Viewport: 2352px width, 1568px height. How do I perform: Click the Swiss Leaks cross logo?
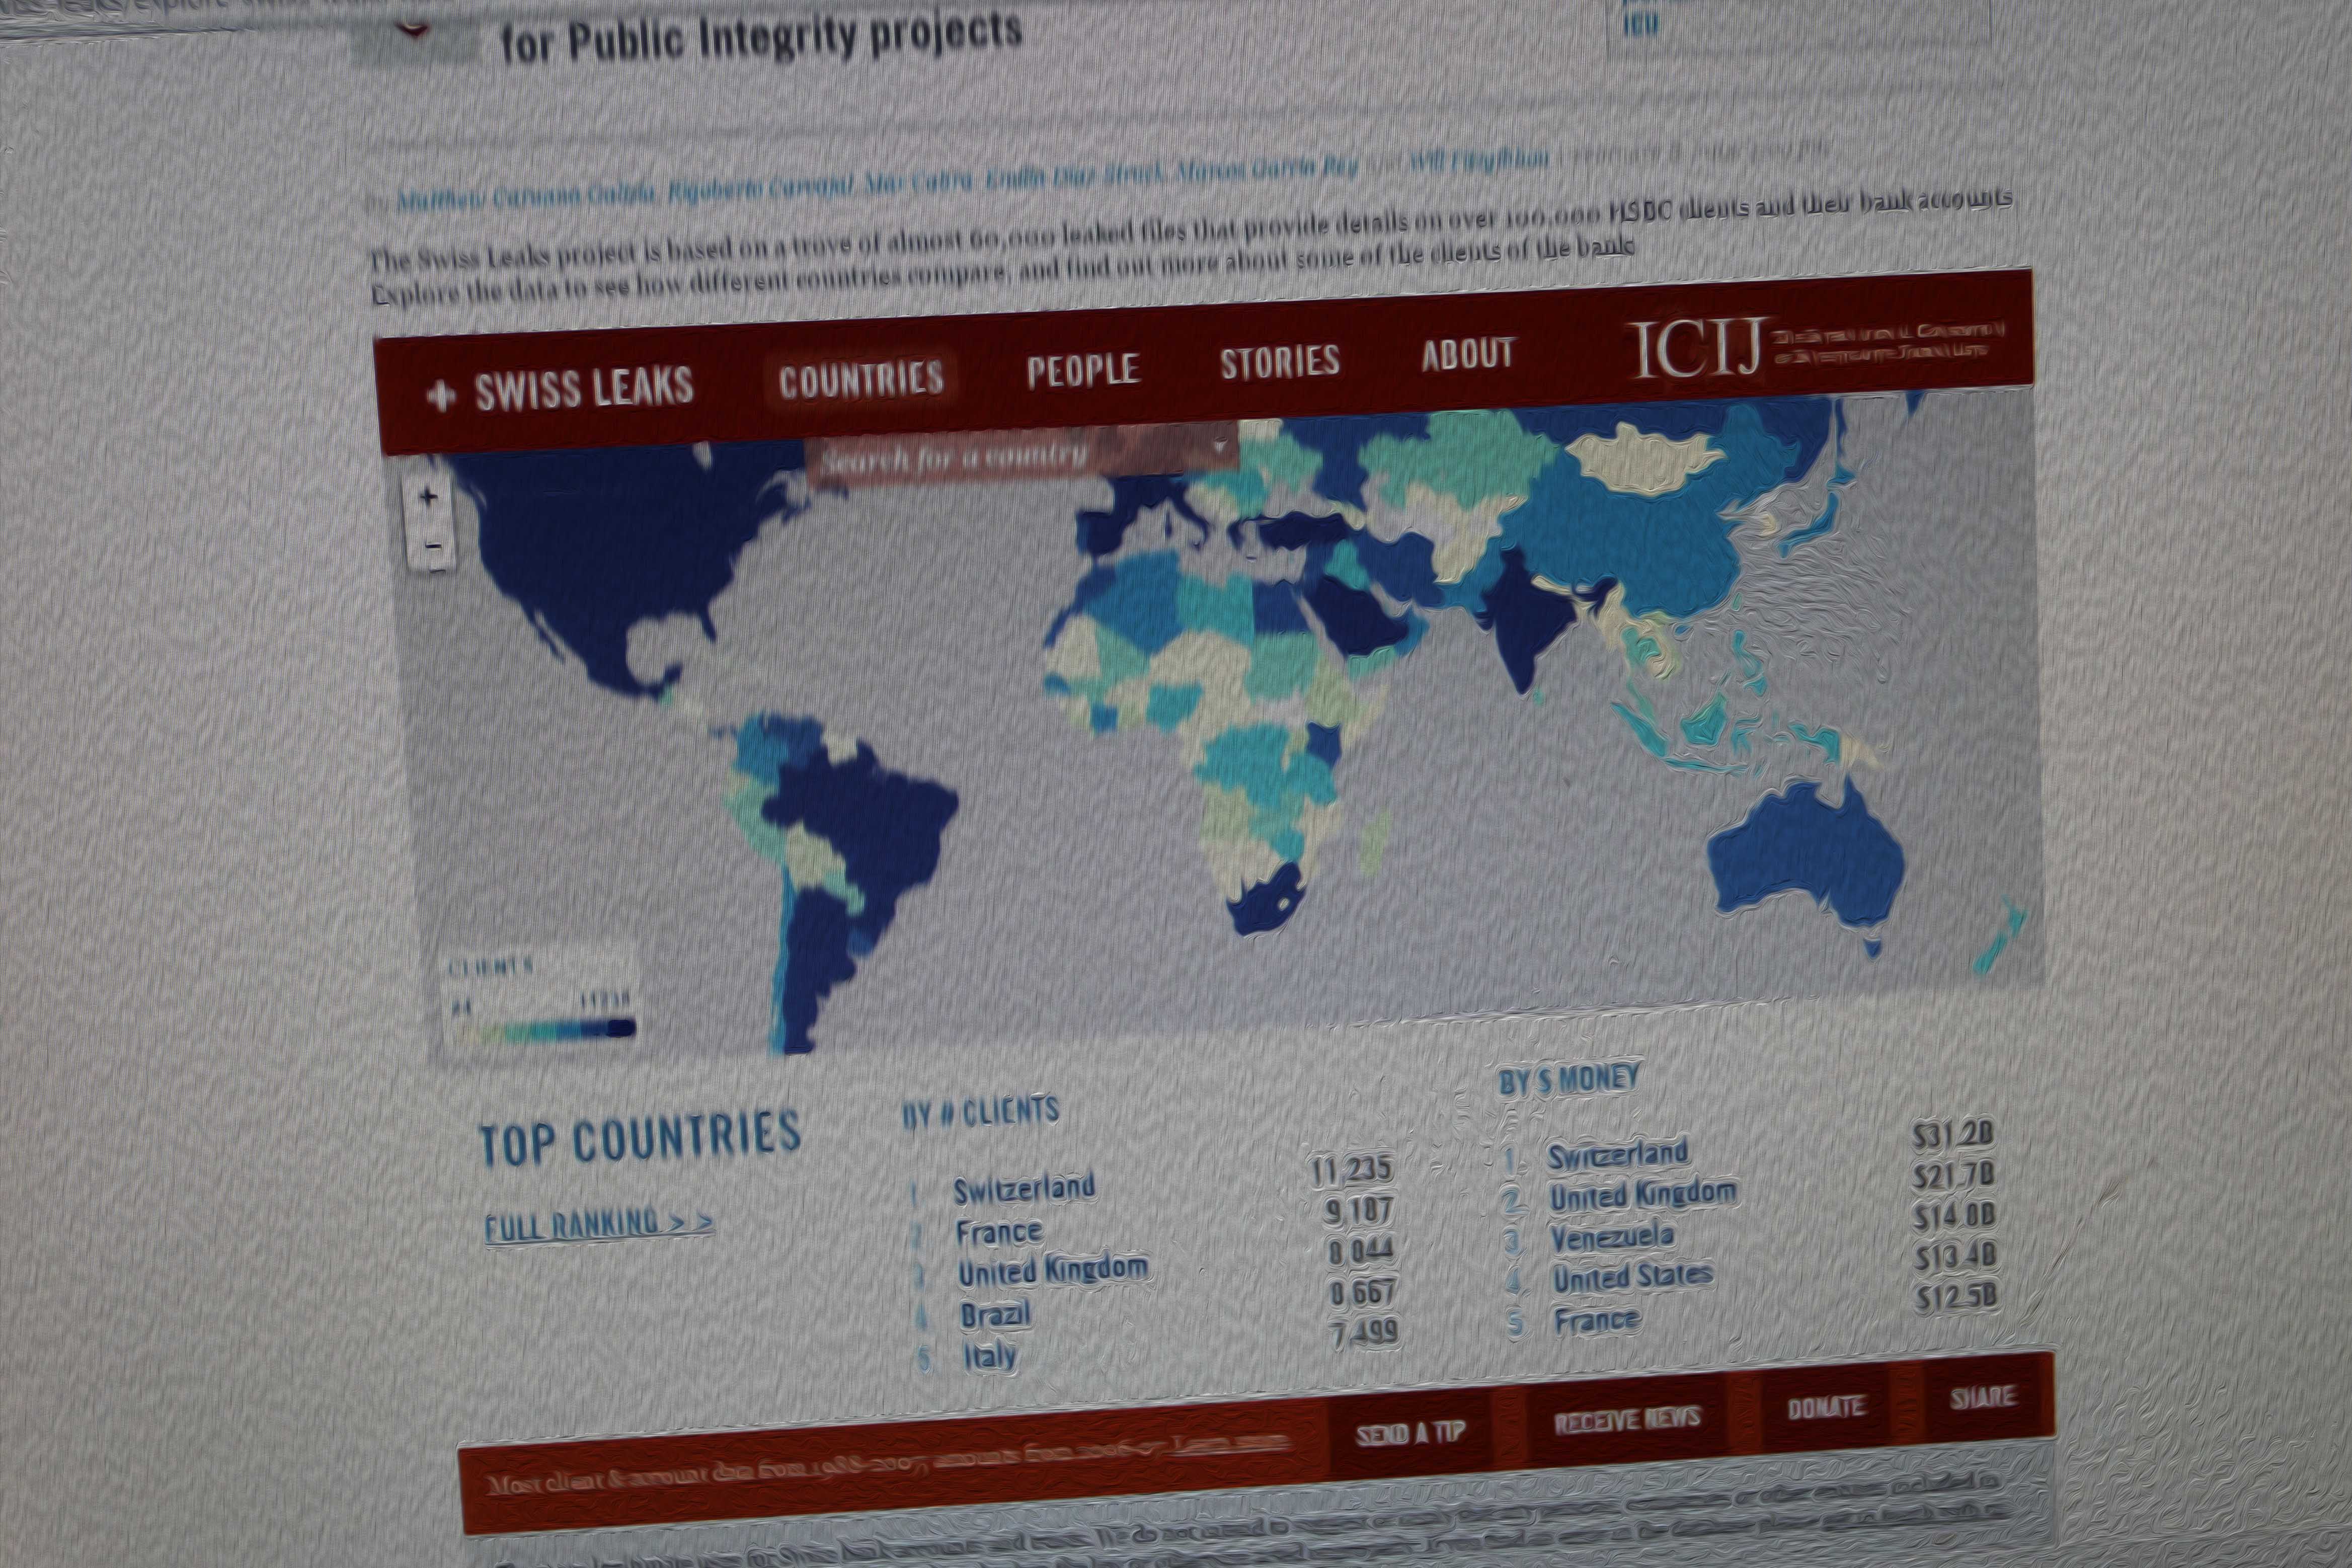440,395
